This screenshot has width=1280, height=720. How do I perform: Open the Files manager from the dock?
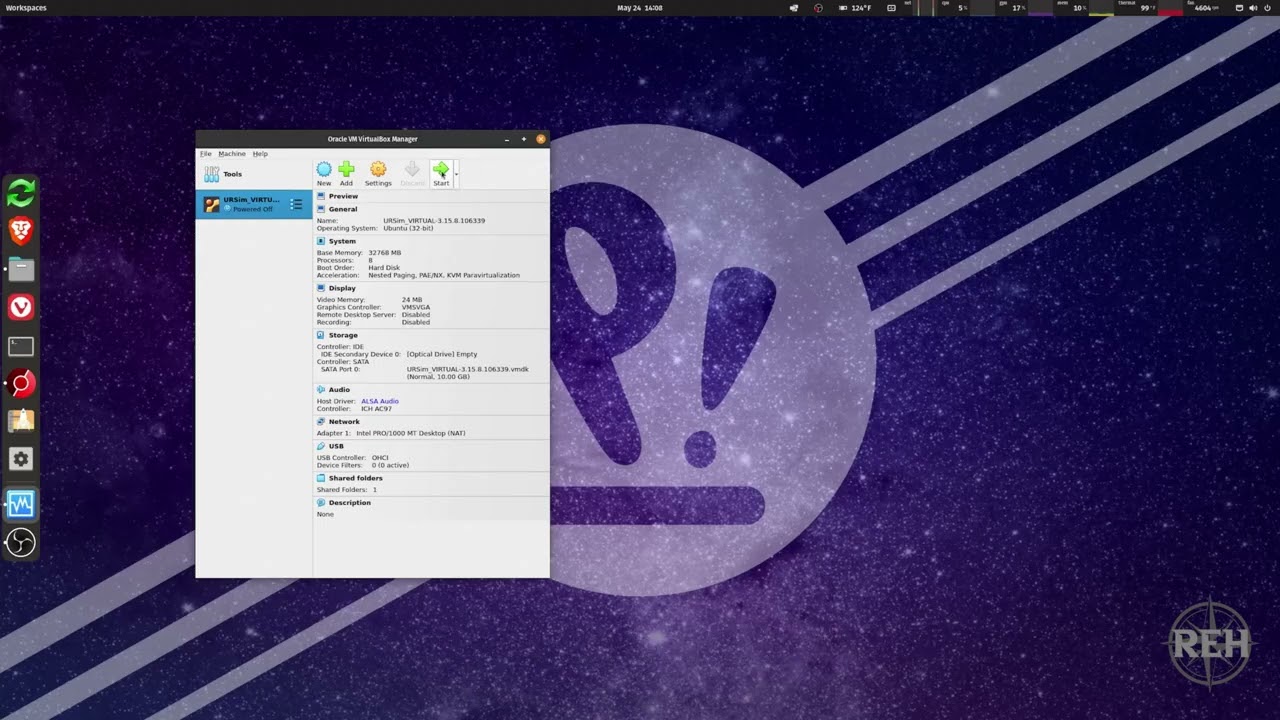tap(21, 269)
